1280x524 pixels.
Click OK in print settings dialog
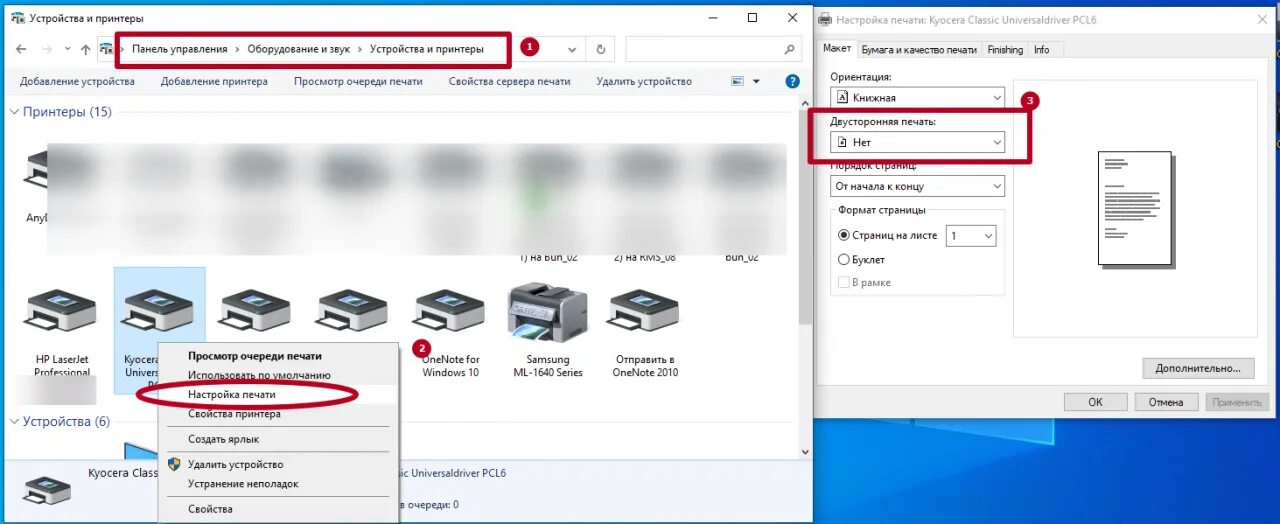(x=1095, y=402)
